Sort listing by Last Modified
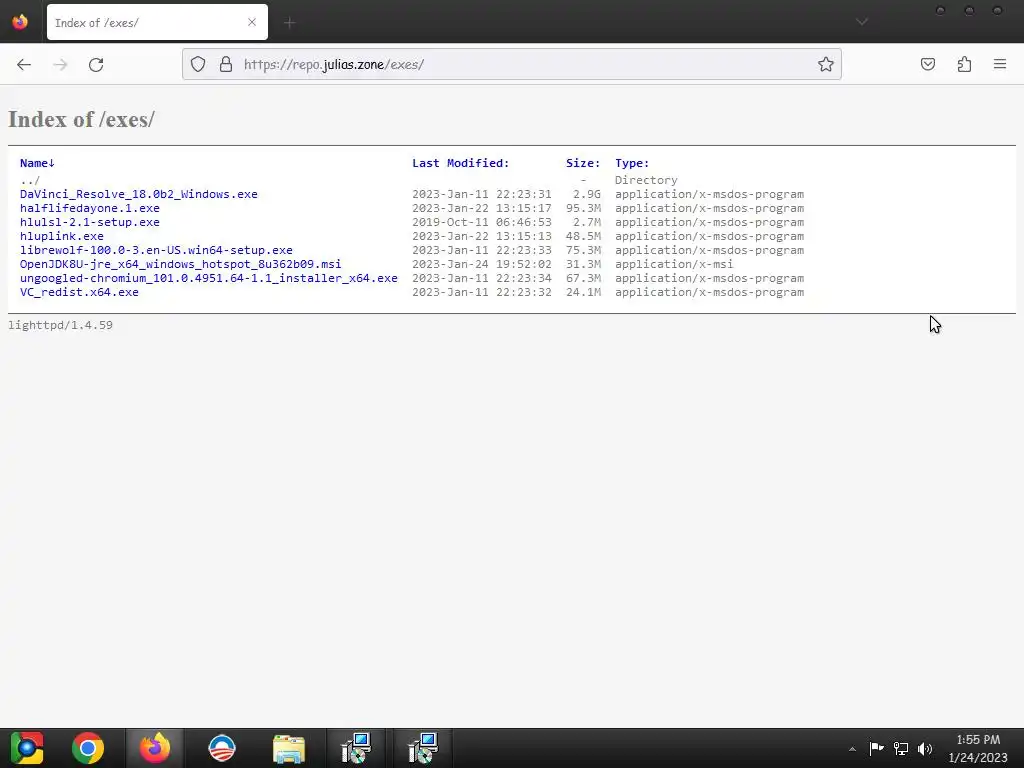 pyautogui.click(x=460, y=163)
